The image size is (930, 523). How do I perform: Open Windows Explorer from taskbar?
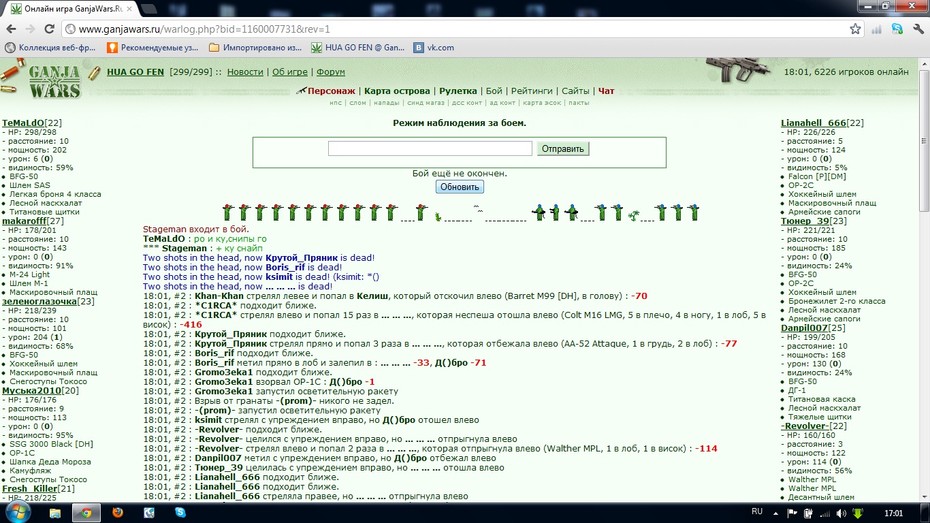(55, 513)
